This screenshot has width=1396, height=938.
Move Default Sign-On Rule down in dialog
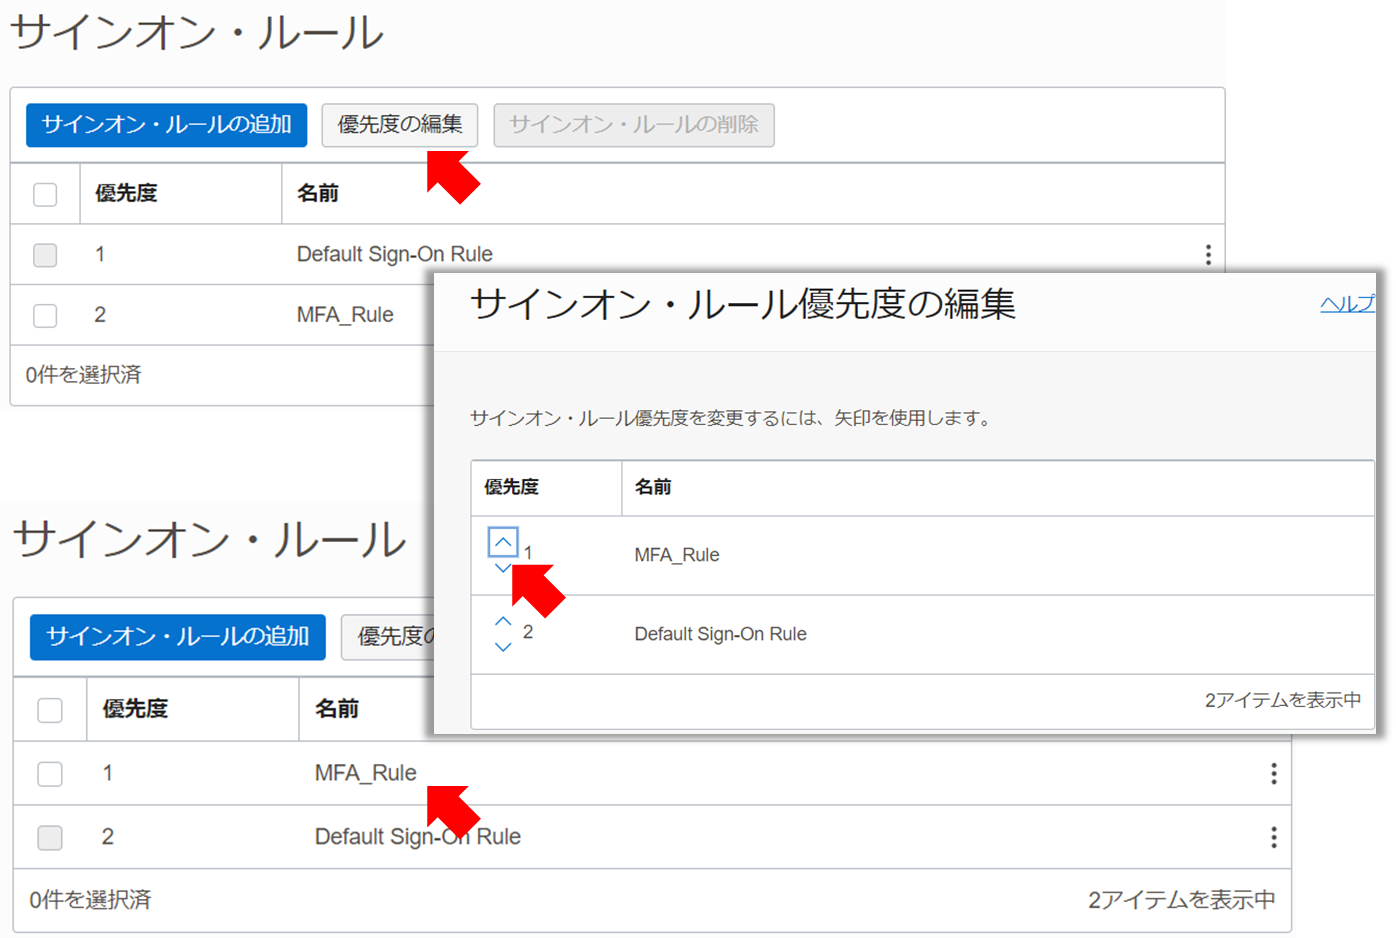point(503,647)
